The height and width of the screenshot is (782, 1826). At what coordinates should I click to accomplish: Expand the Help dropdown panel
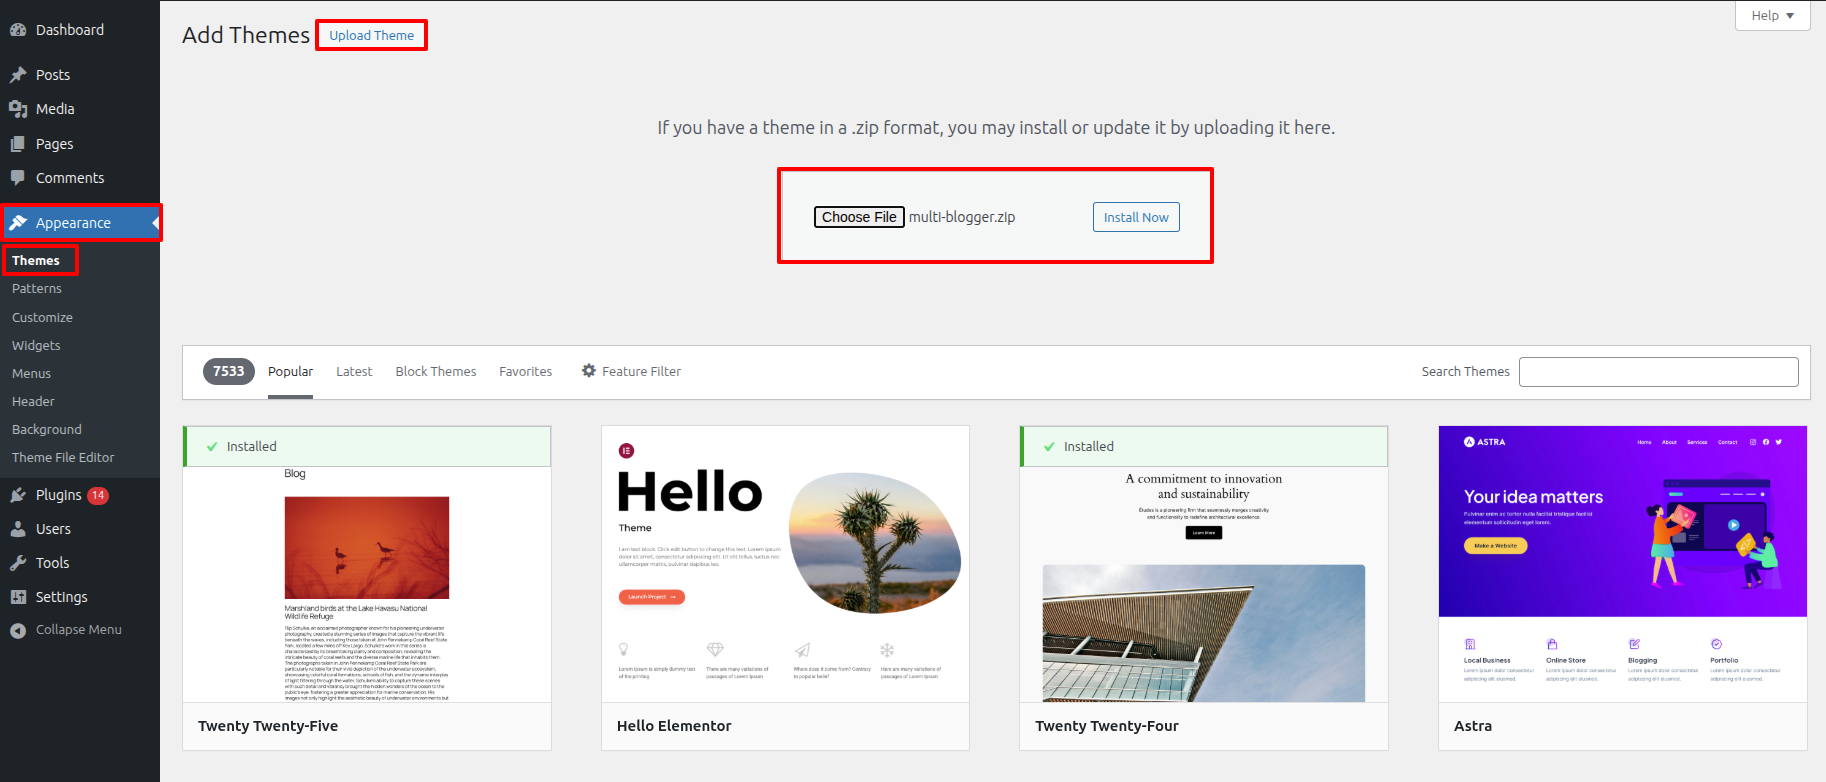[1772, 16]
